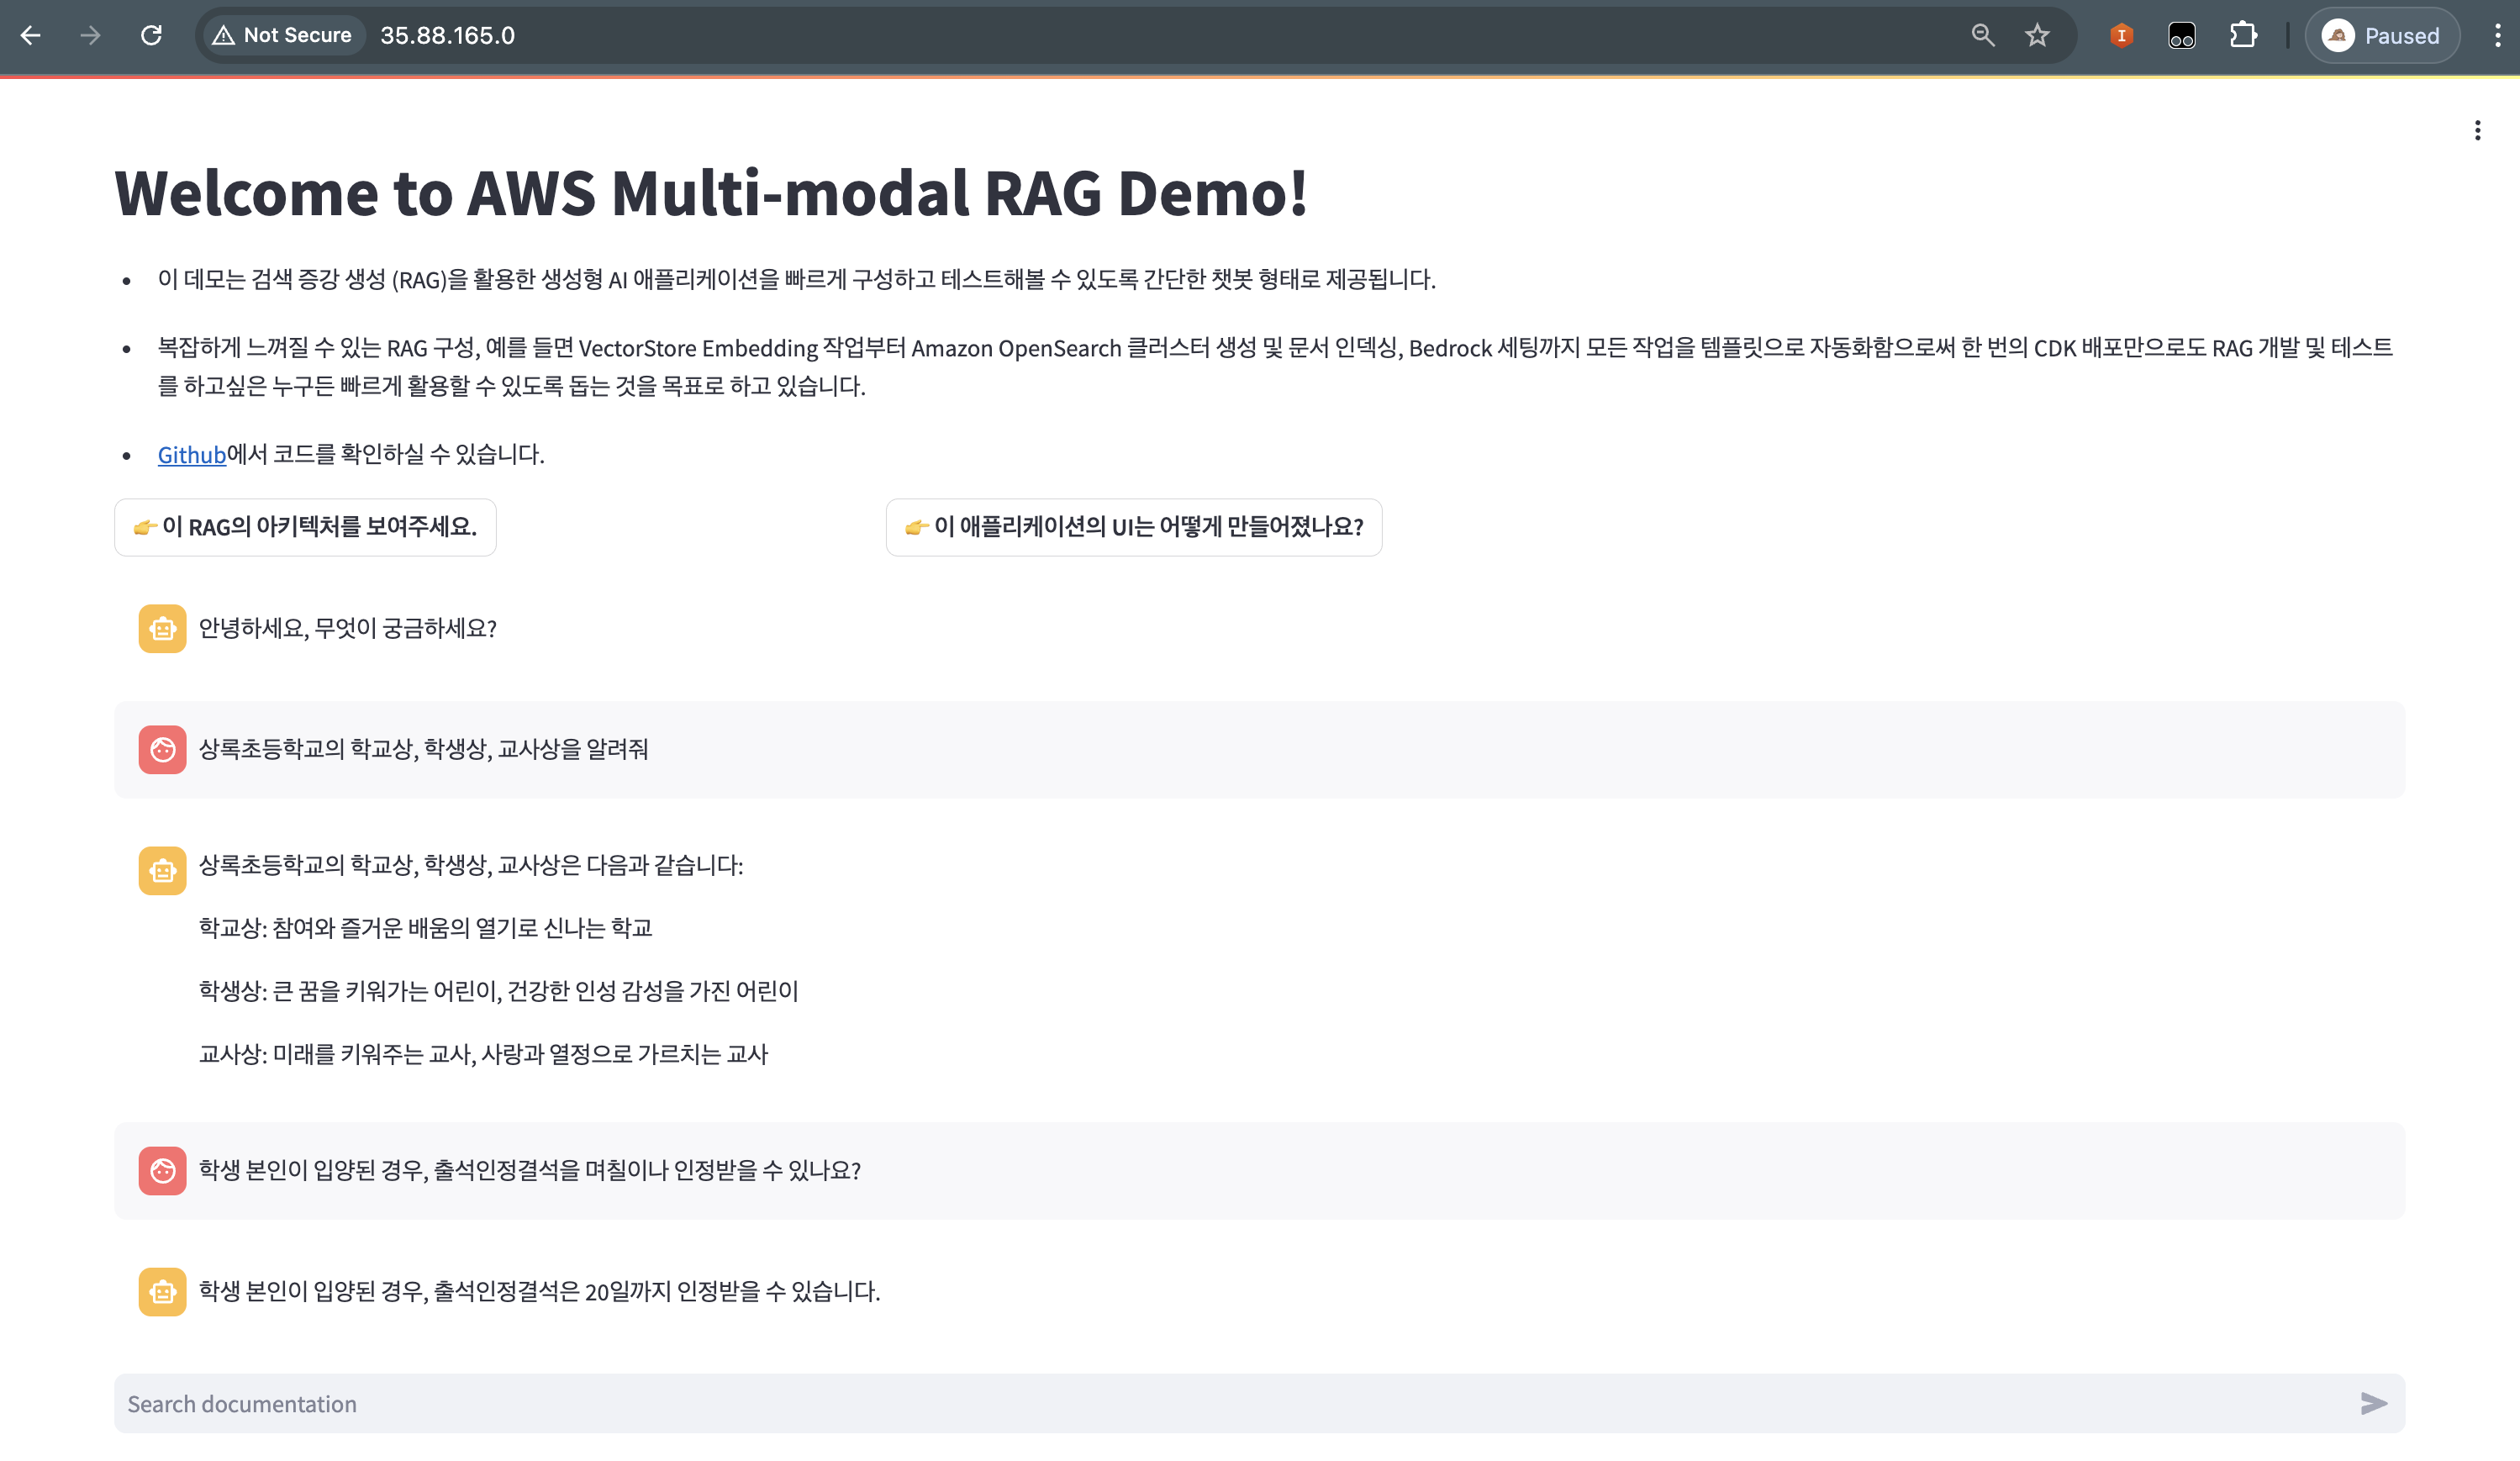The width and height of the screenshot is (2520, 1461).
Task: Bookmark this page with star icon
Action: point(2037,36)
